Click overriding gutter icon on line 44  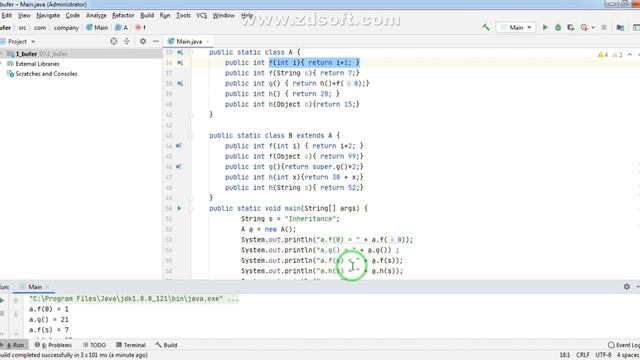[x=179, y=146]
